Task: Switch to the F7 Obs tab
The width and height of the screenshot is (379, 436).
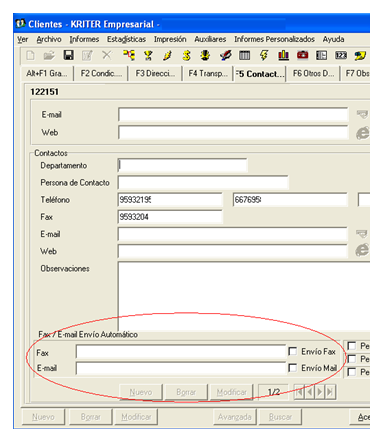Action: point(356,74)
